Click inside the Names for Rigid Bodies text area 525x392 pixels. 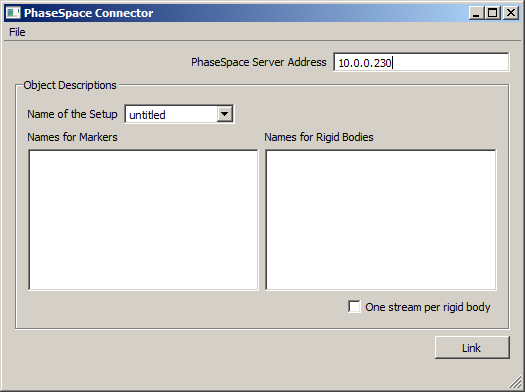[381, 220]
